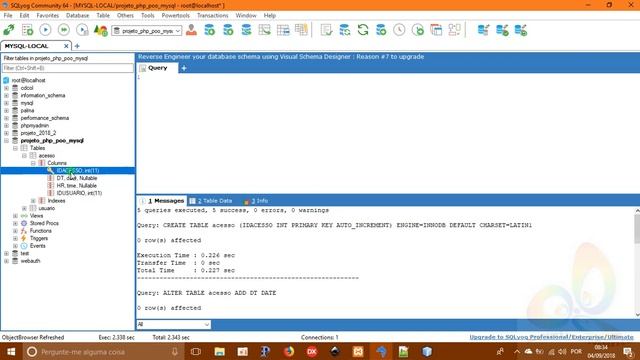The height and width of the screenshot is (360, 640).
Task: Click the rightmost database icon with green play badge
Action: pos(521,30)
